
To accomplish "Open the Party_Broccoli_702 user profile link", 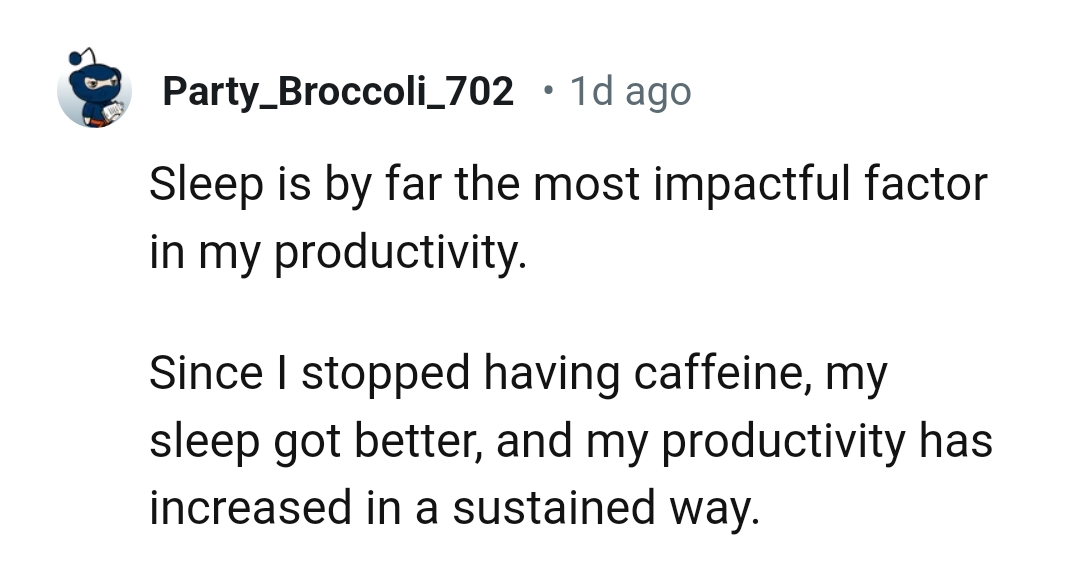I will pos(338,92).
